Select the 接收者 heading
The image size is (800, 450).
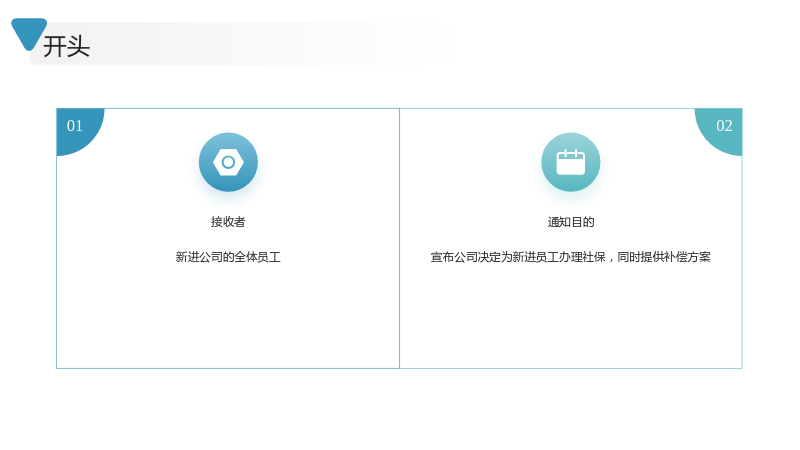[x=228, y=222]
